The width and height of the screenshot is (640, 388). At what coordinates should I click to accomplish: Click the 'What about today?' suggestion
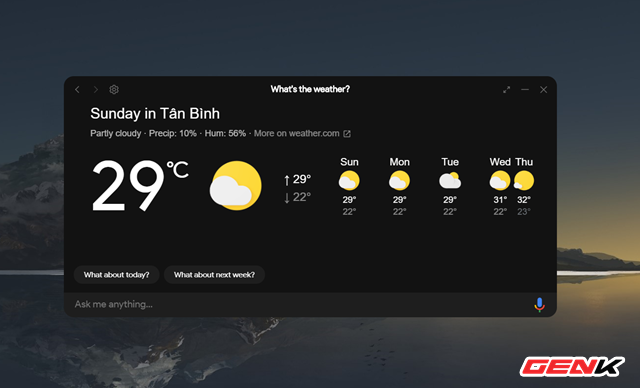[117, 275]
